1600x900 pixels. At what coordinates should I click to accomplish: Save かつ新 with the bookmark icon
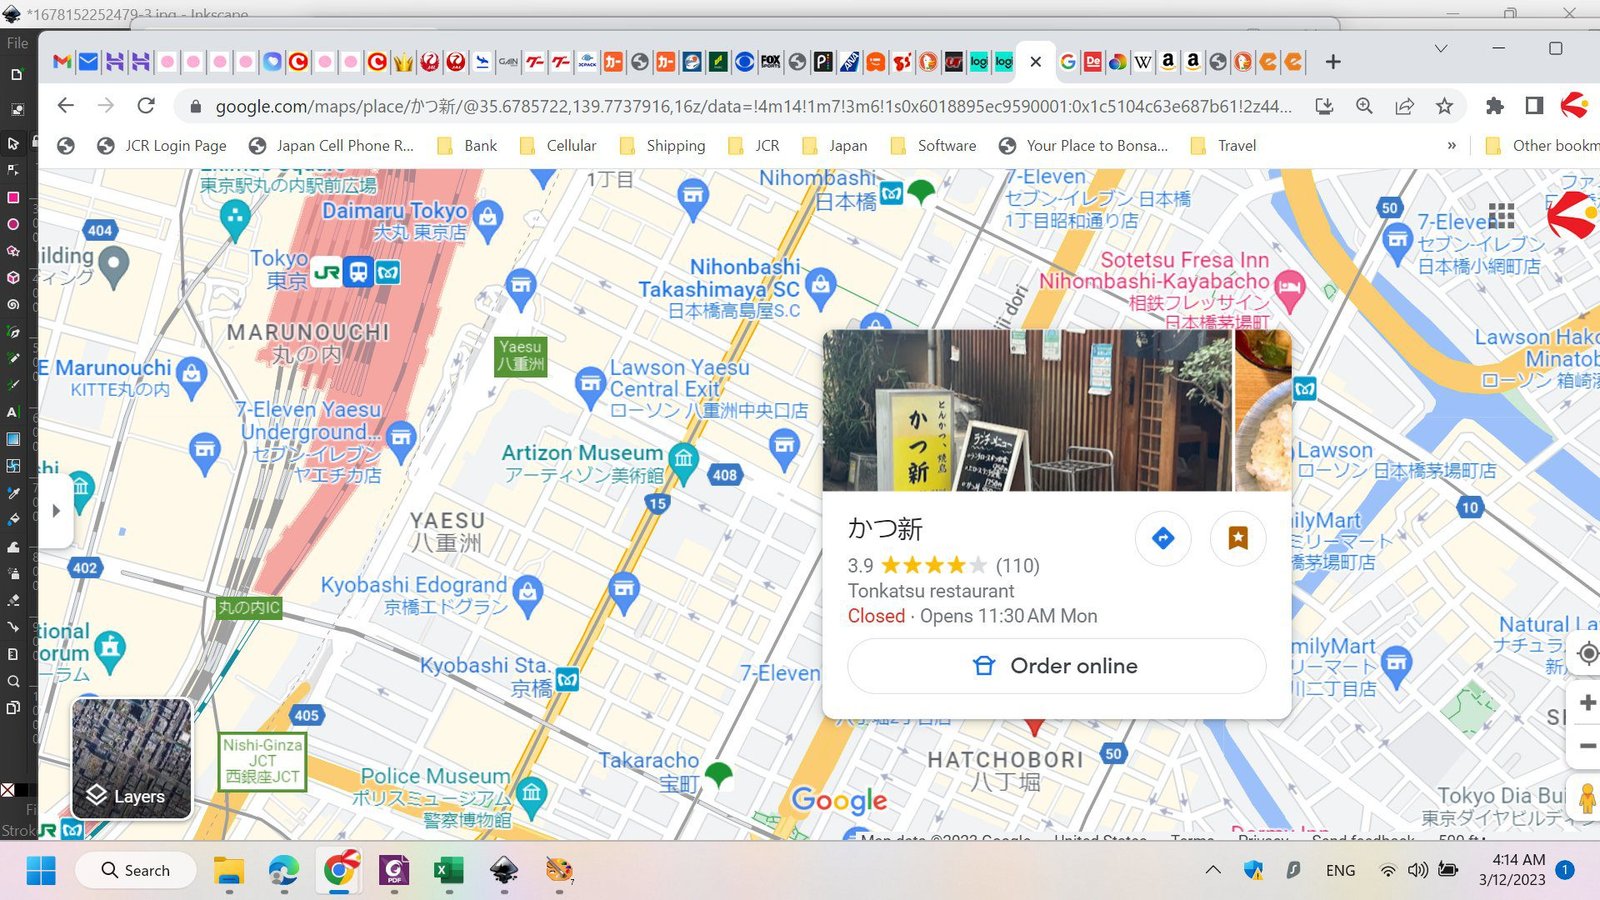(1238, 538)
